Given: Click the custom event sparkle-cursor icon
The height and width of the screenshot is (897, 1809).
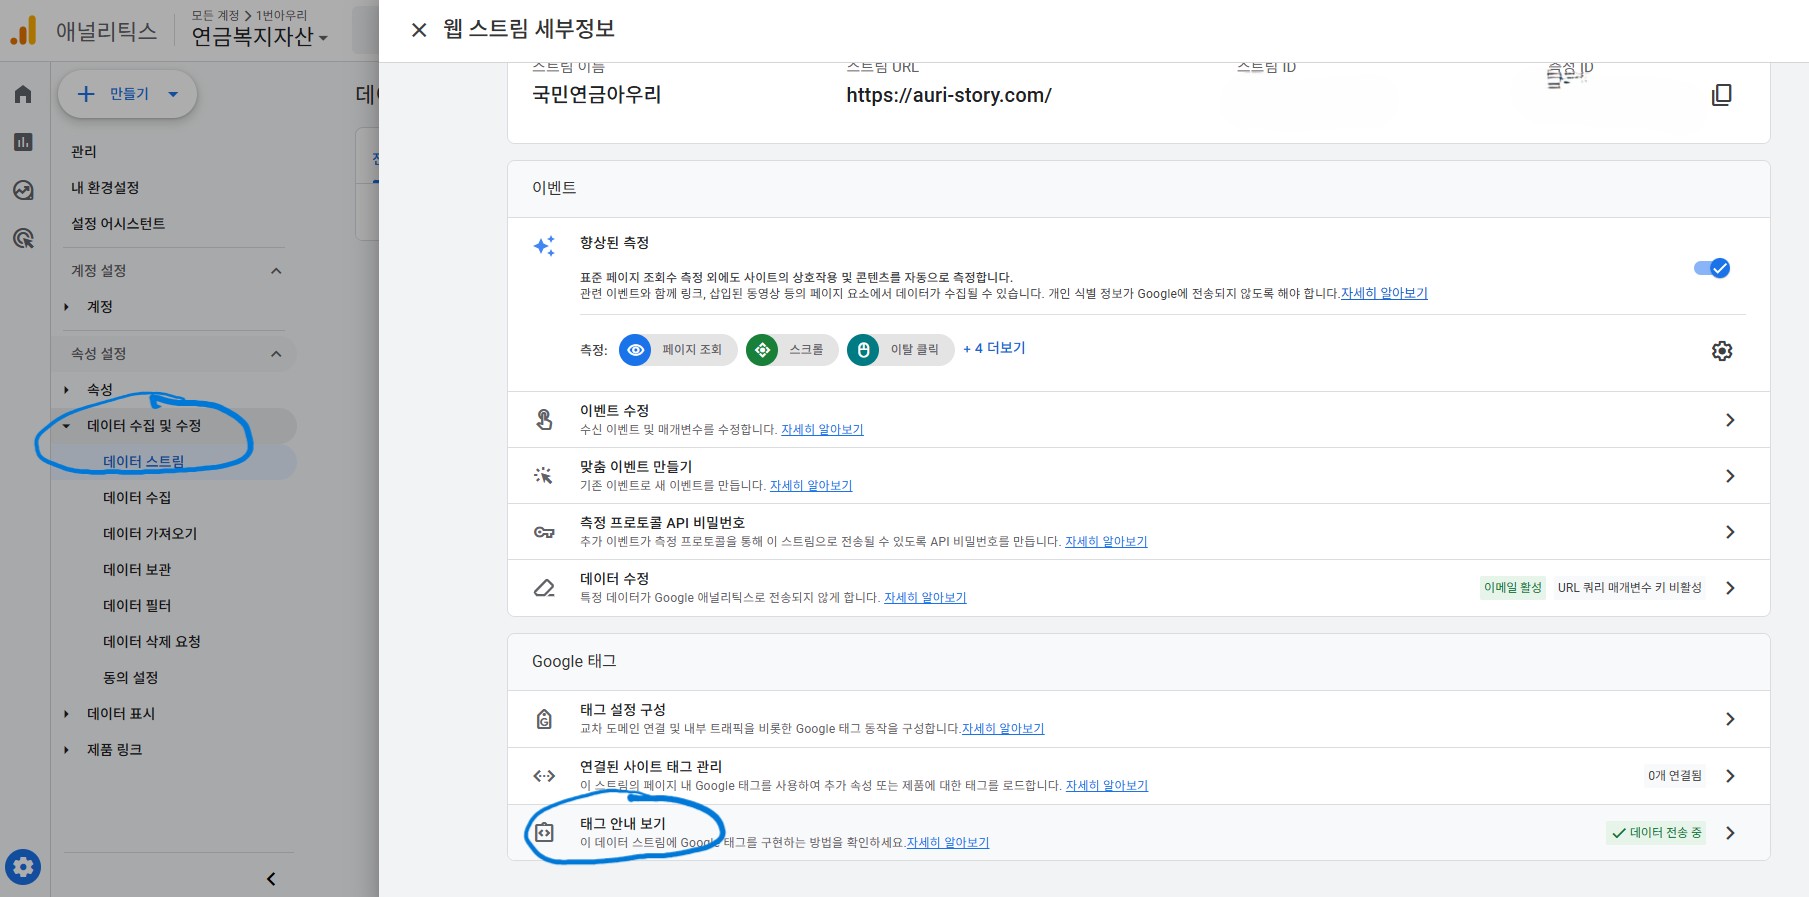Looking at the screenshot, I should point(544,476).
